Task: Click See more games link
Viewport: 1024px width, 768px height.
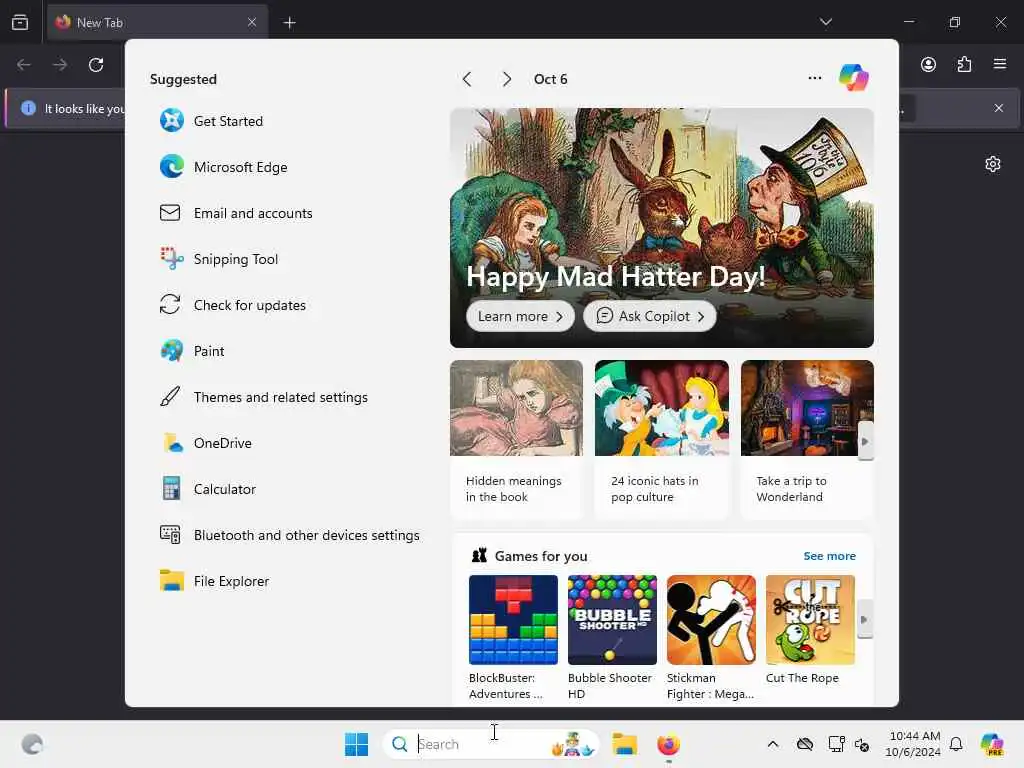Action: 829,556
